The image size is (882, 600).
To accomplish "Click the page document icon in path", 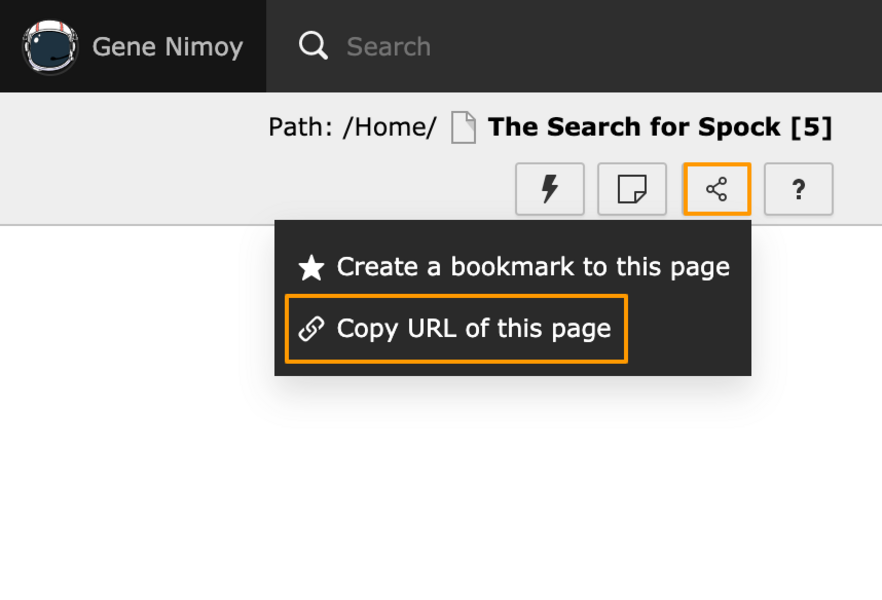I will point(463,128).
